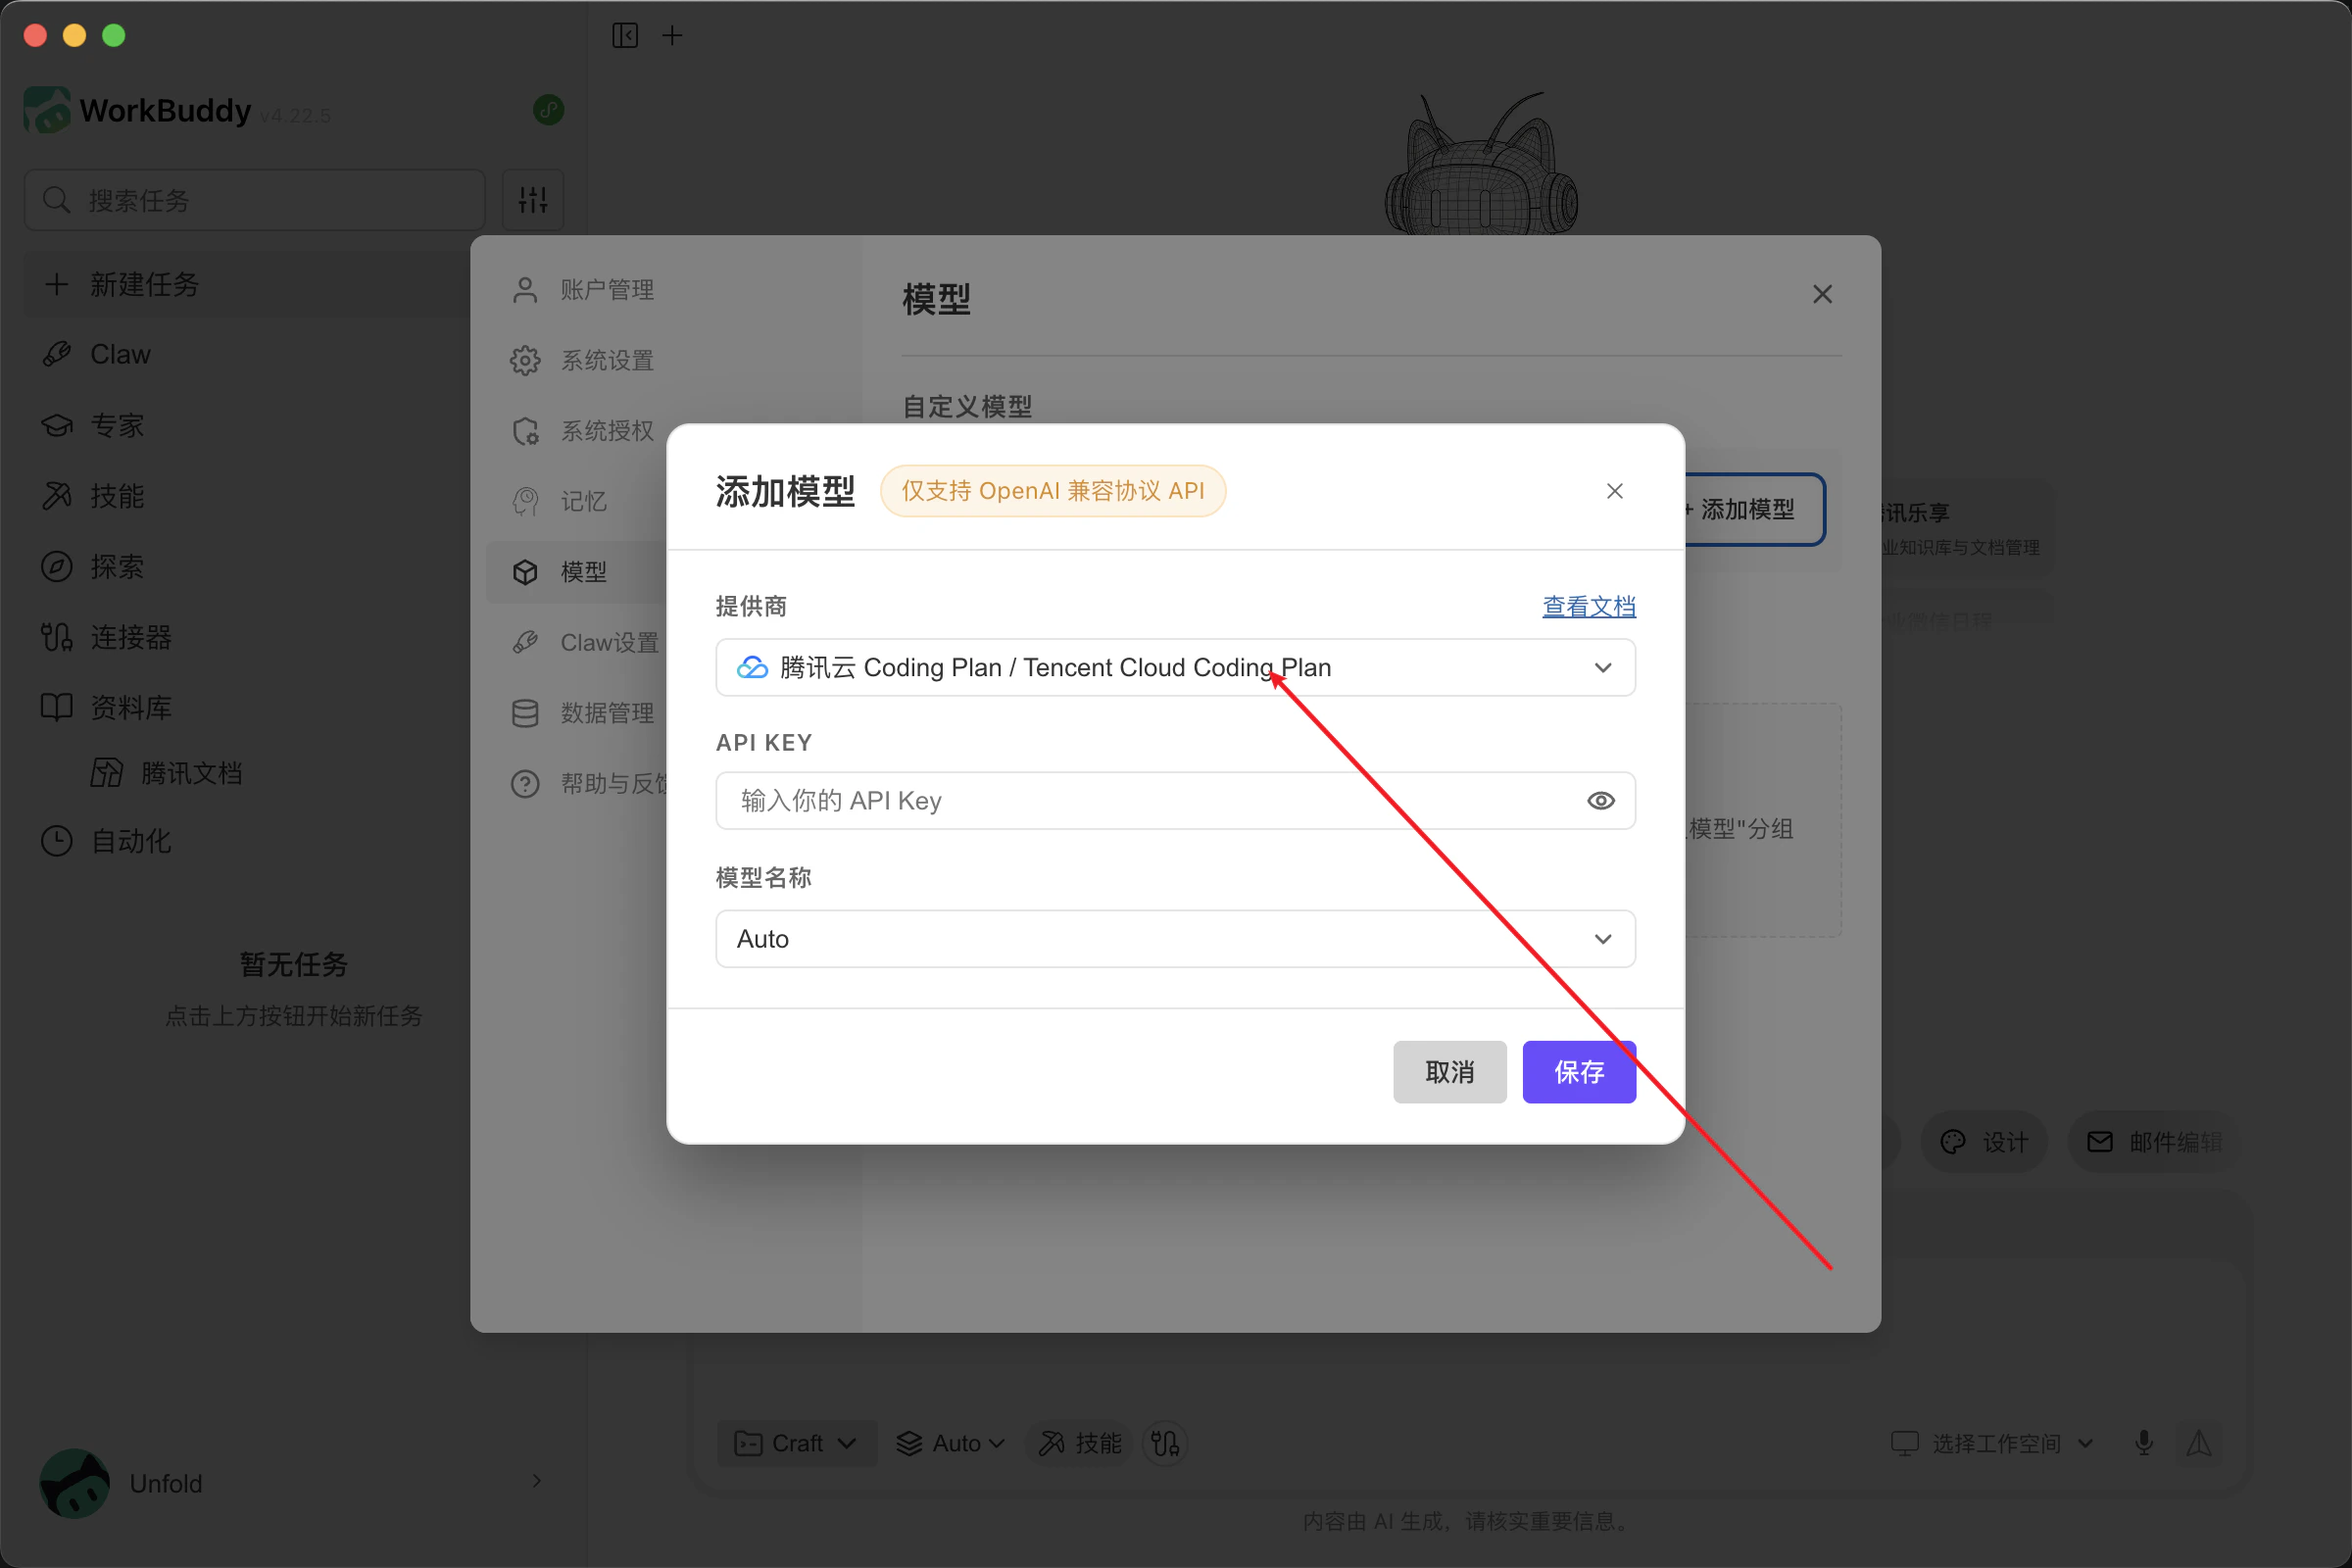Focus the 搜索任务 search field
Viewport: 2352px width, 1568px height.
[x=255, y=200]
